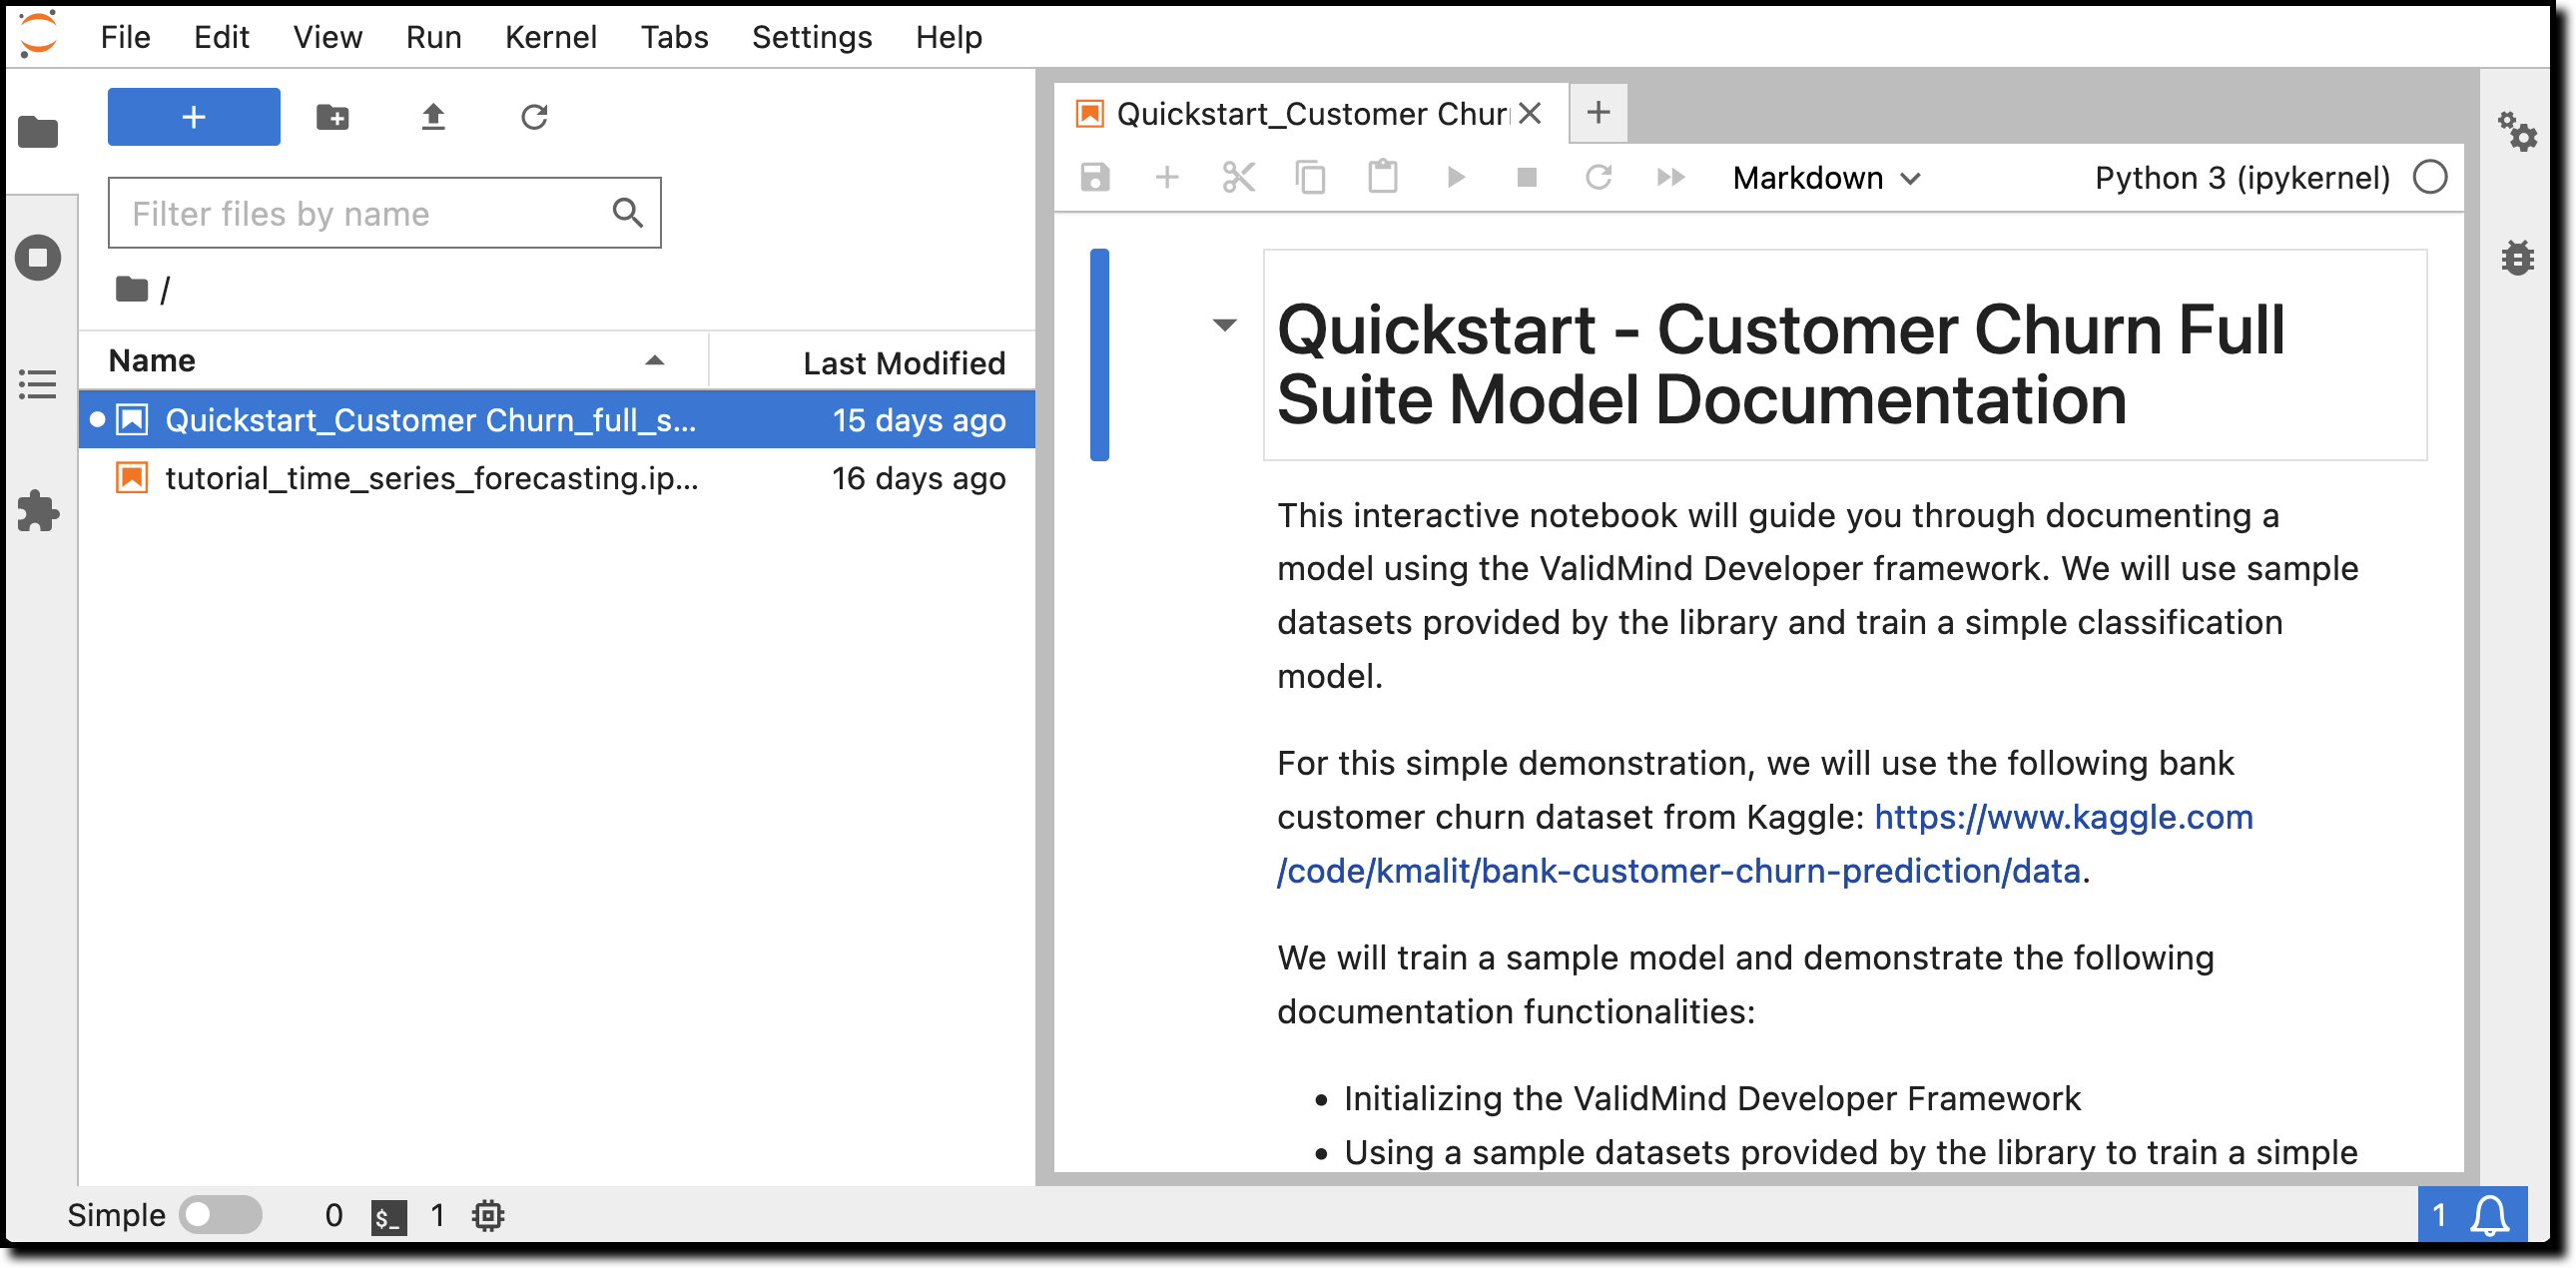2576x1268 pixels.
Task: Click the terminals count icon in status bar
Action: tap(389, 1218)
